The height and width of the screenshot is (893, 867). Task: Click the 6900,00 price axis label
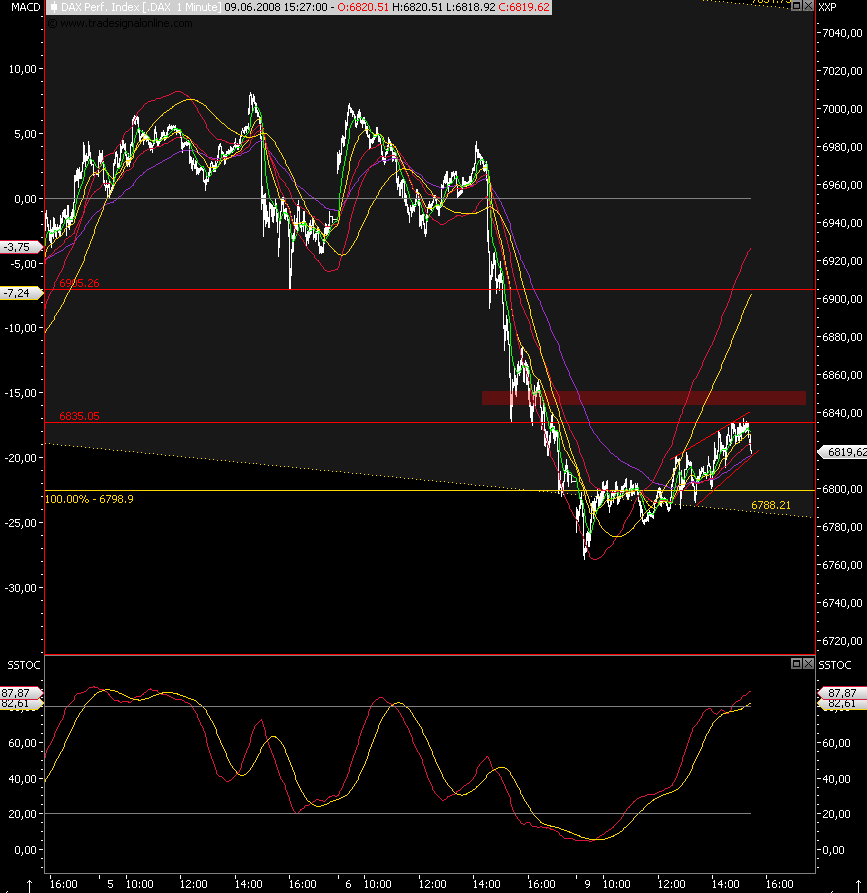coord(843,300)
